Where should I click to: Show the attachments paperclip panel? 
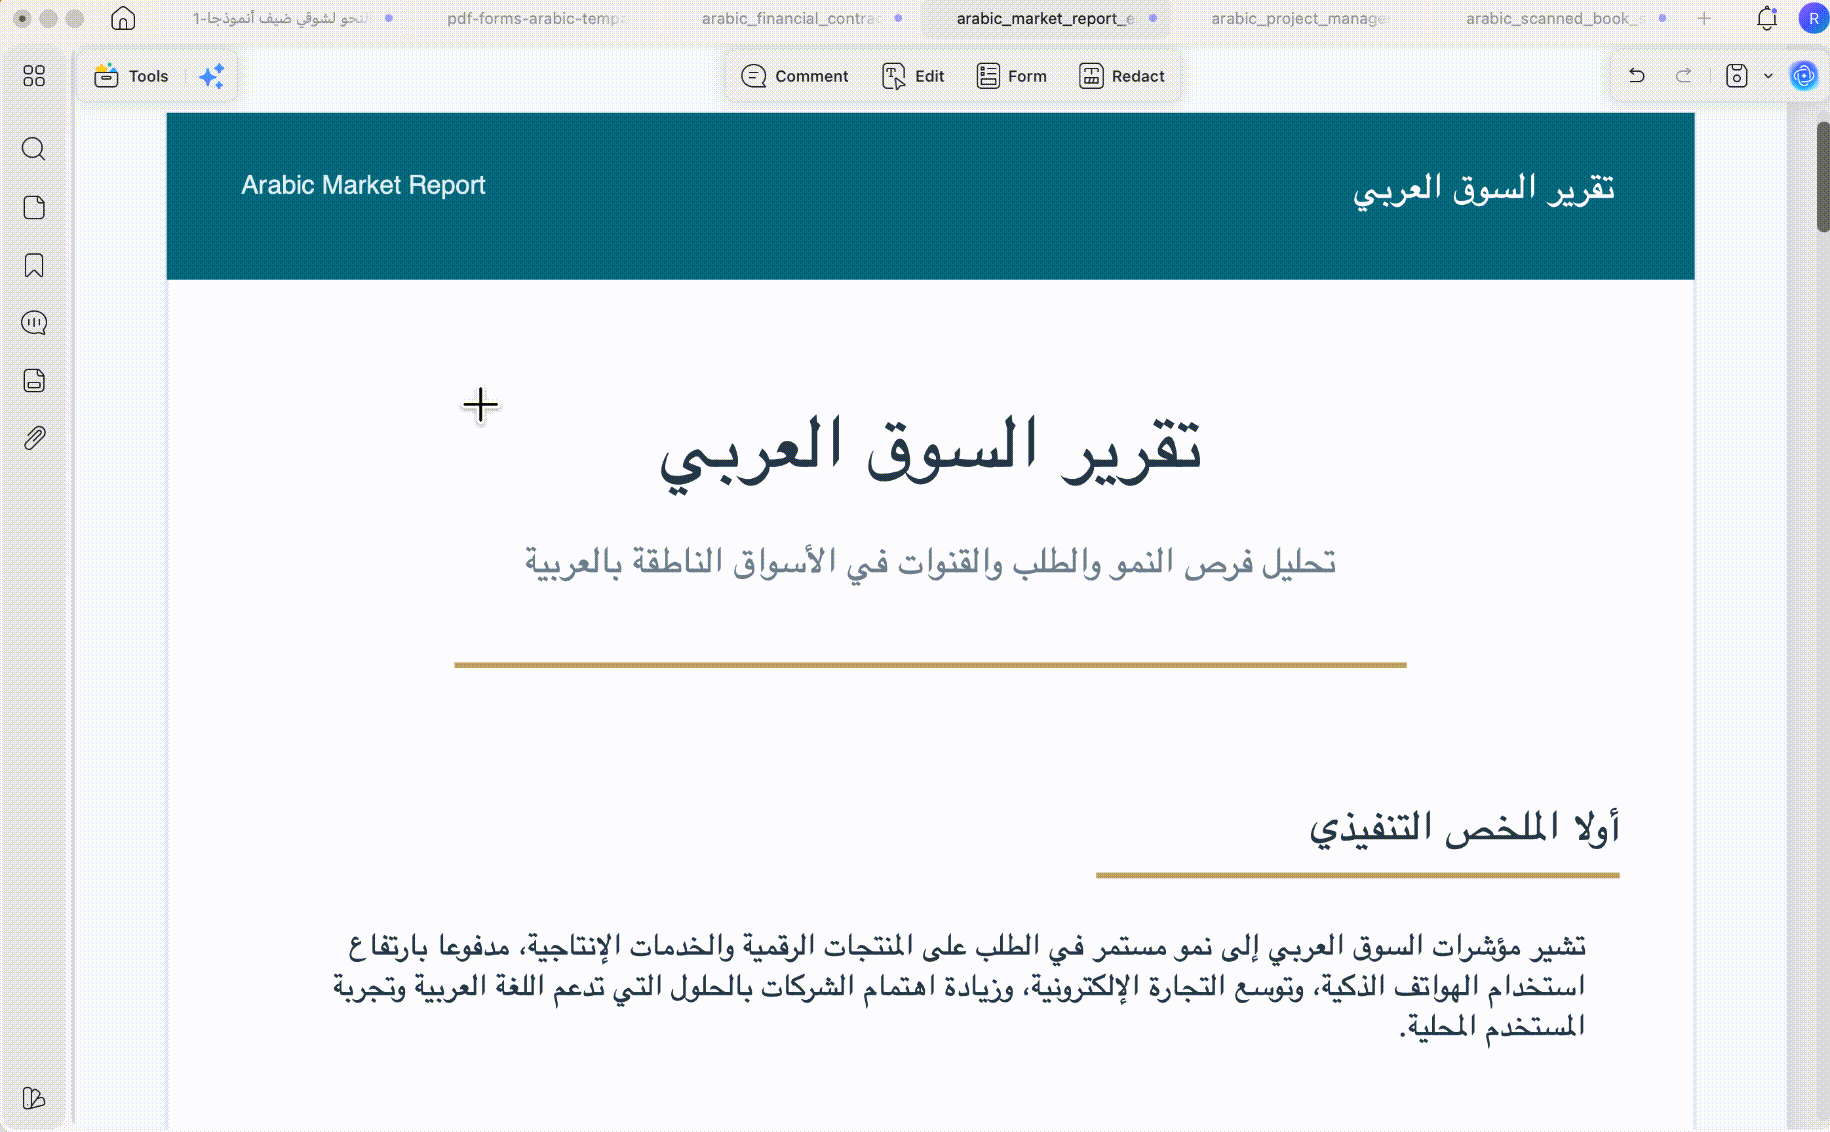pyautogui.click(x=34, y=438)
